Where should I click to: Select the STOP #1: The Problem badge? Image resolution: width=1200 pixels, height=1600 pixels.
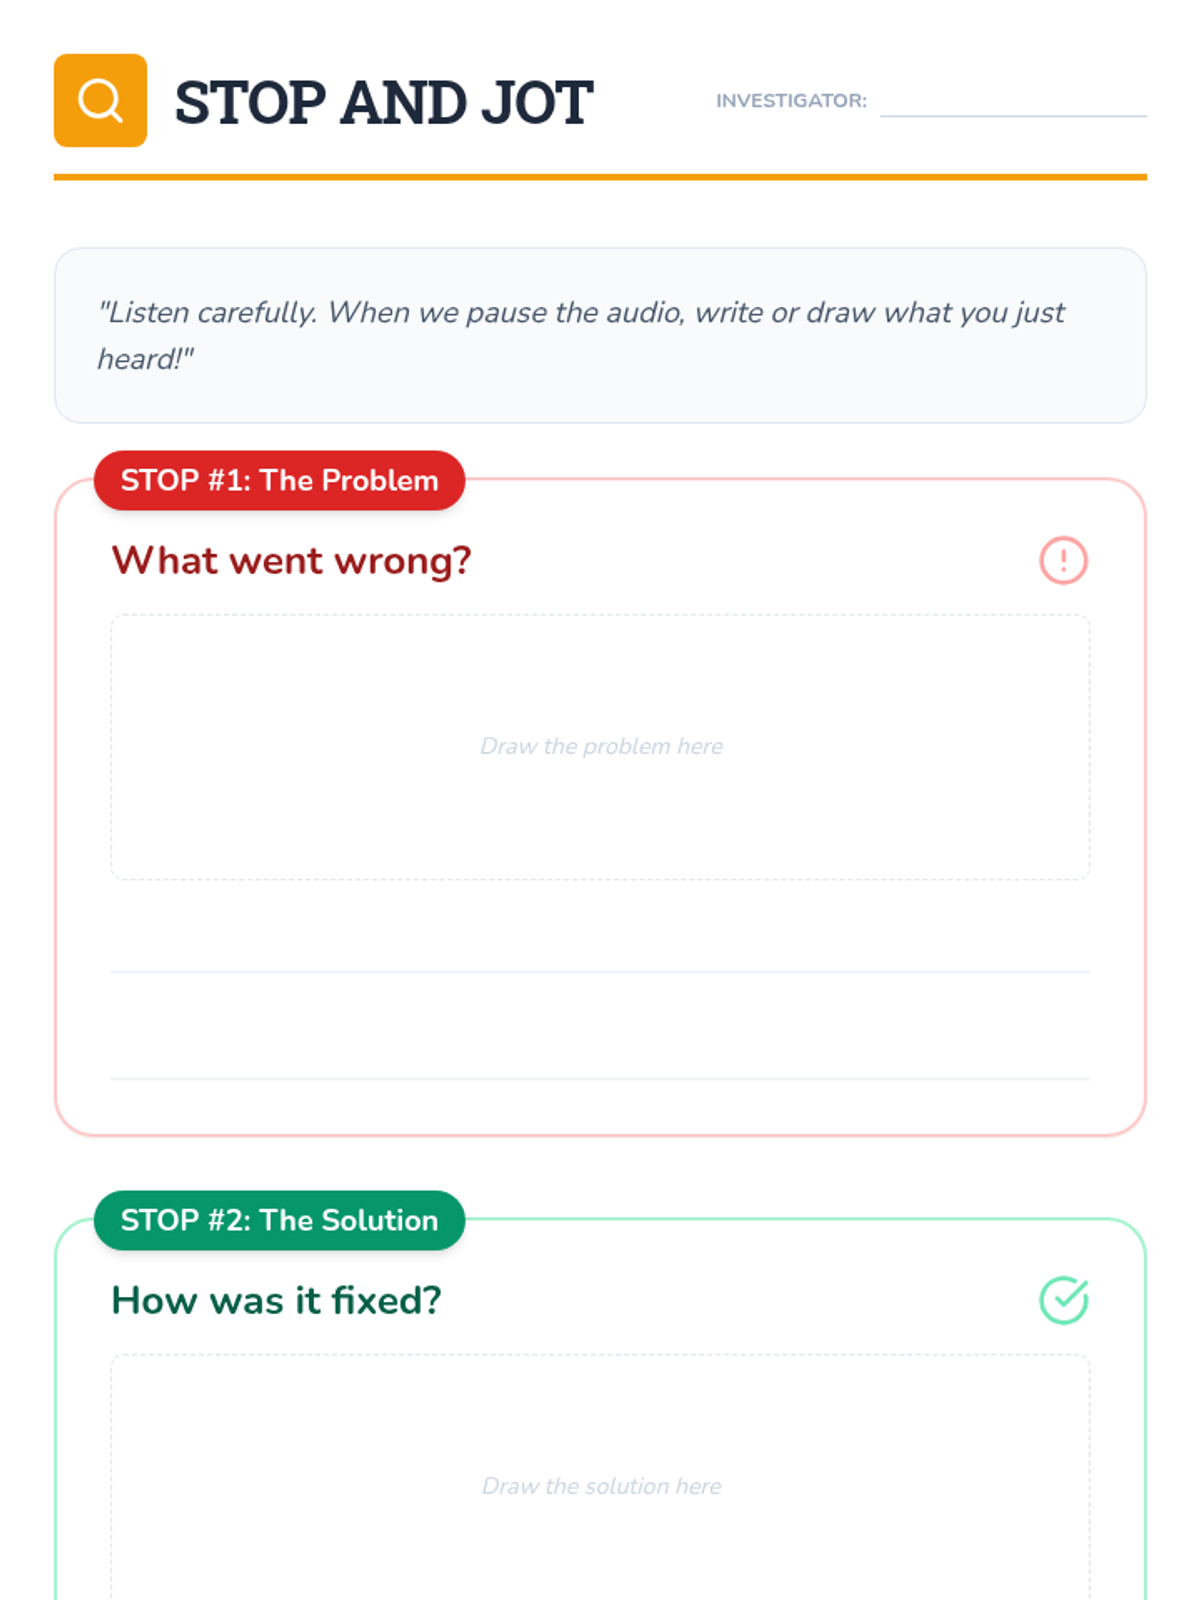point(279,480)
